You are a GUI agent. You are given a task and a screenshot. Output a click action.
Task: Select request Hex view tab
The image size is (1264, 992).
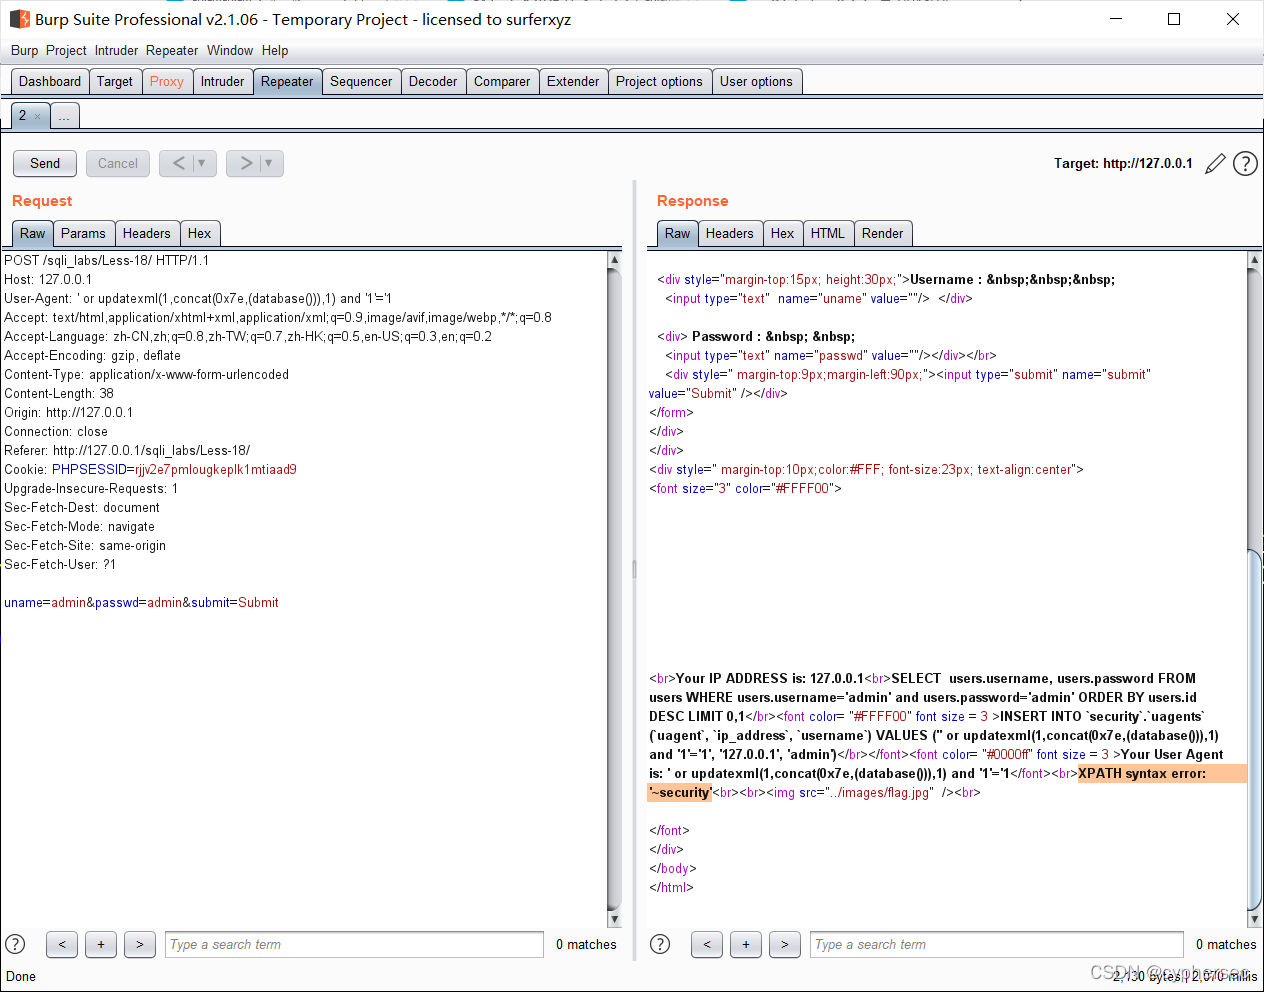click(x=200, y=233)
